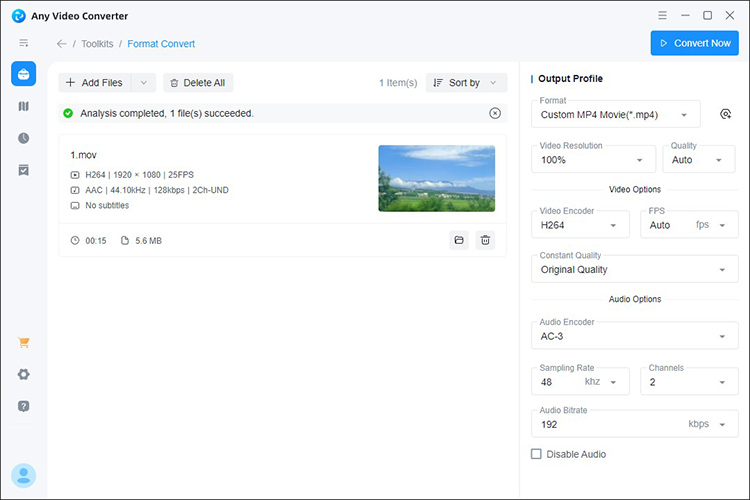Click the file size icon
The height and width of the screenshot is (500, 750).
coord(125,241)
